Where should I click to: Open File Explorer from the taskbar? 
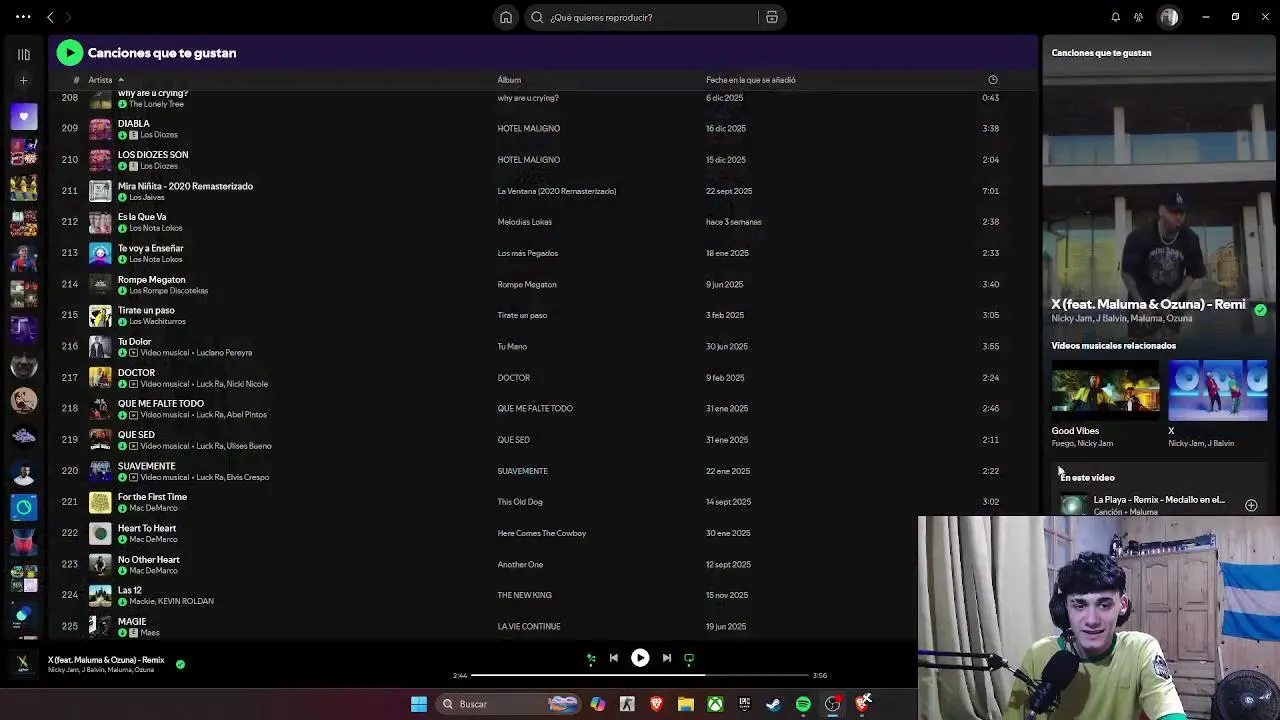click(686, 704)
